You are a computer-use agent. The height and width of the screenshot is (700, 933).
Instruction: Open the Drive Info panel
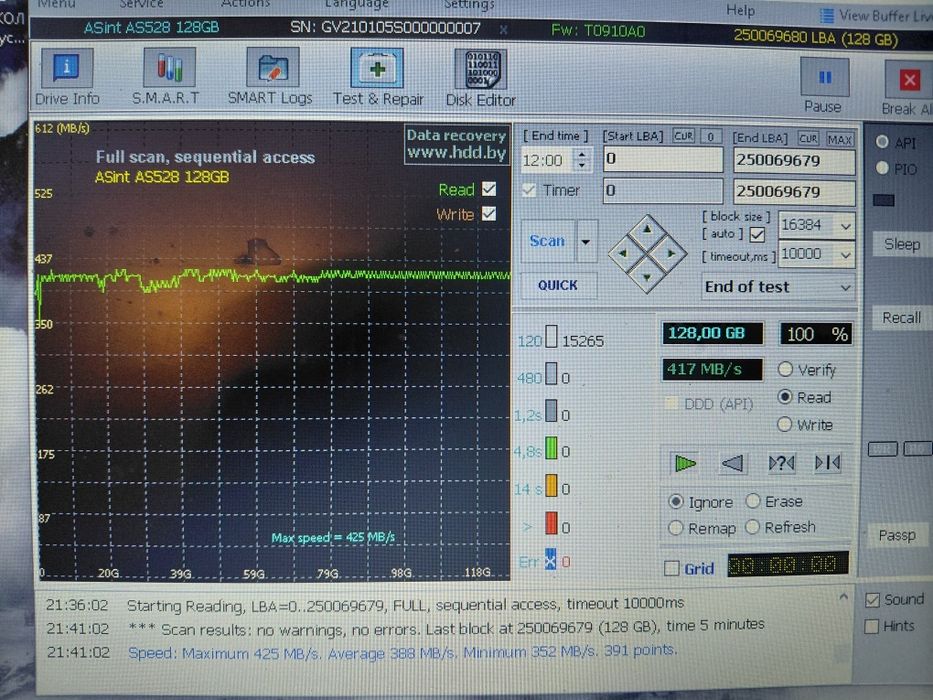pos(67,78)
